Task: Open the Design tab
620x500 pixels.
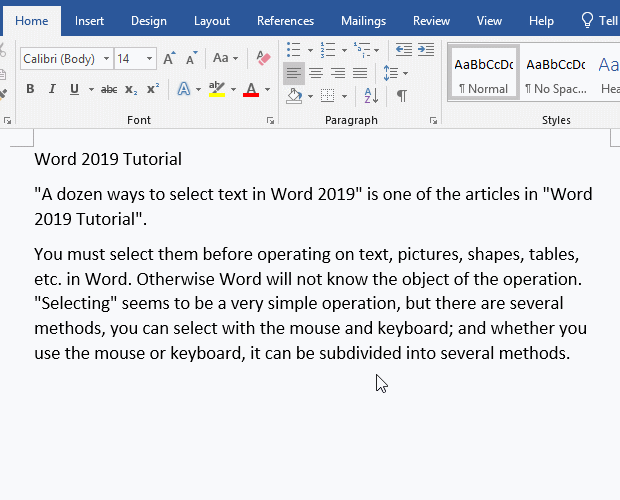Action: click(149, 21)
